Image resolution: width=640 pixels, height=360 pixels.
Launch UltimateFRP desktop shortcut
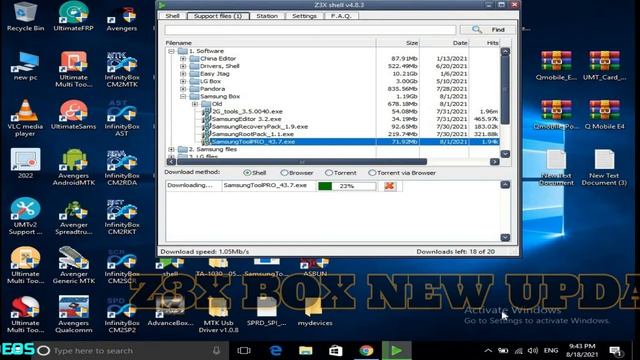point(73,16)
